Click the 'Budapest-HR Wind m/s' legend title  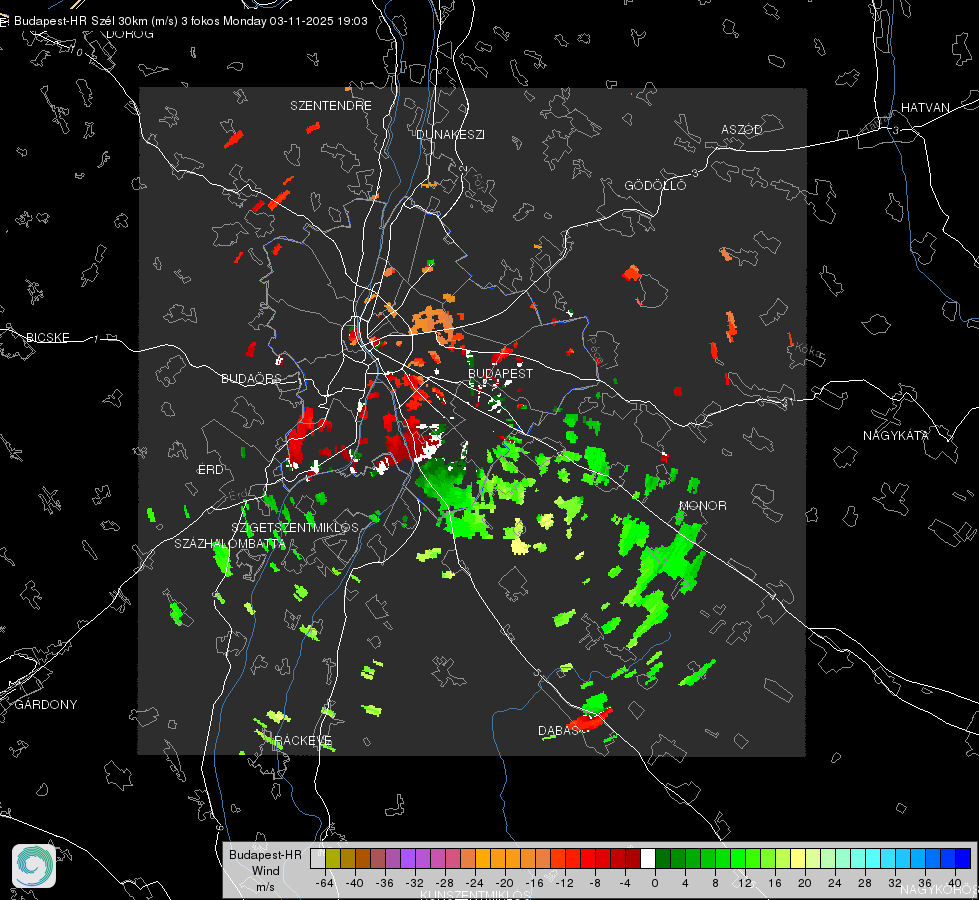pos(265,871)
